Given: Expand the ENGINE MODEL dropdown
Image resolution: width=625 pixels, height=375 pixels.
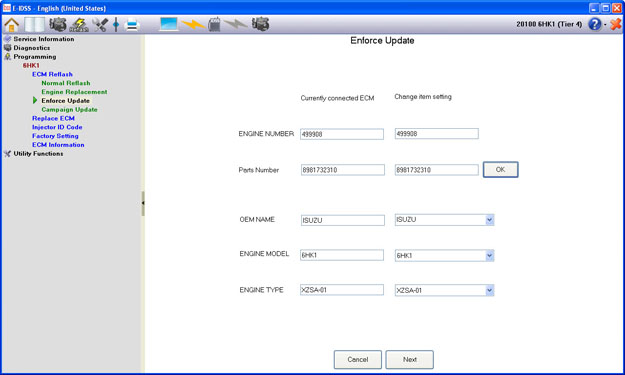Looking at the screenshot, I should coord(489,255).
